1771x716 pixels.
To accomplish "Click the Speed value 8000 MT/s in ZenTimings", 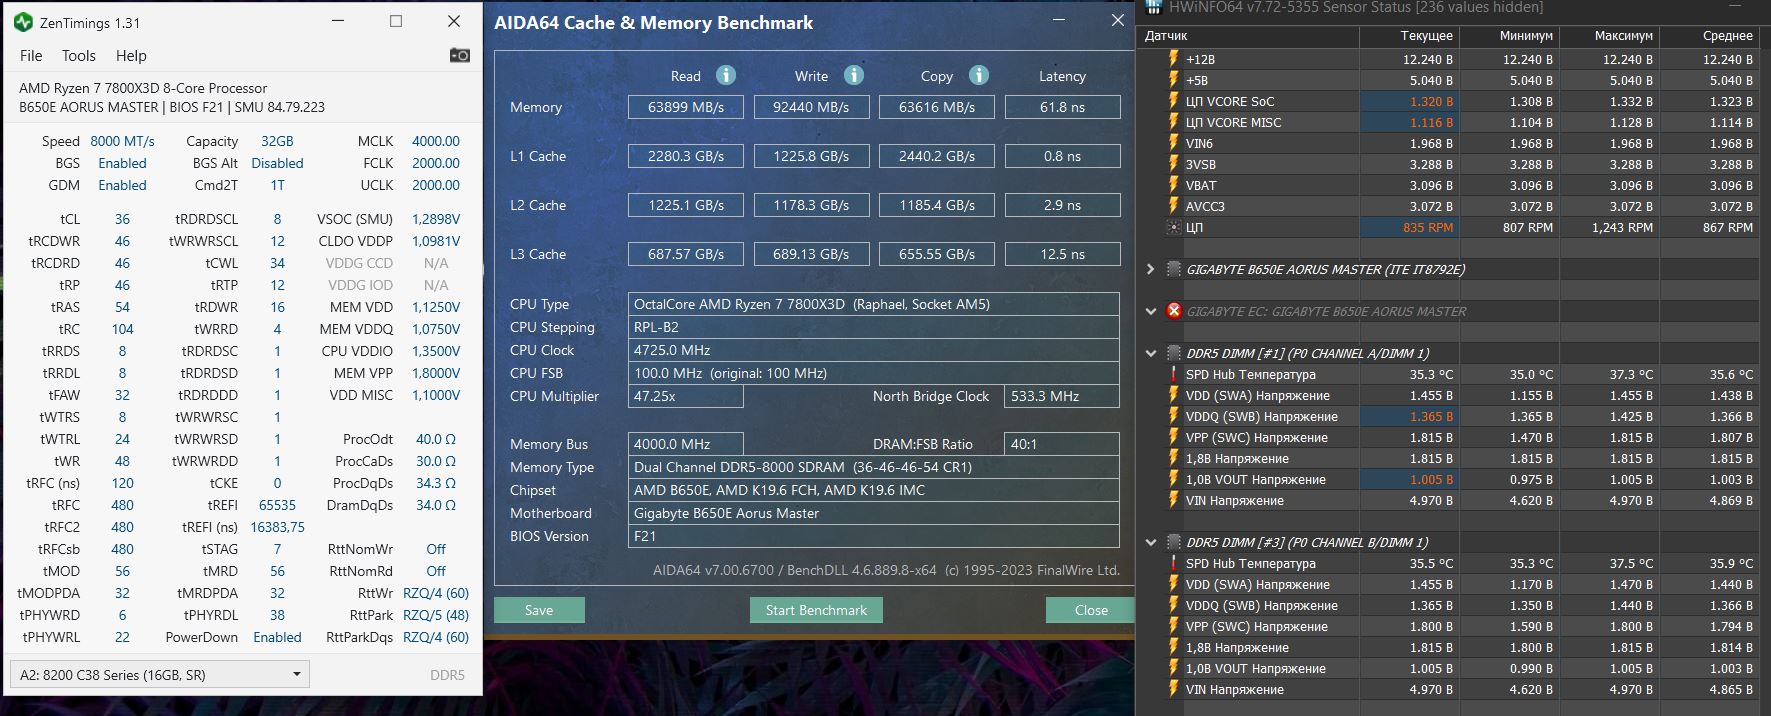I will click(122, 141).
